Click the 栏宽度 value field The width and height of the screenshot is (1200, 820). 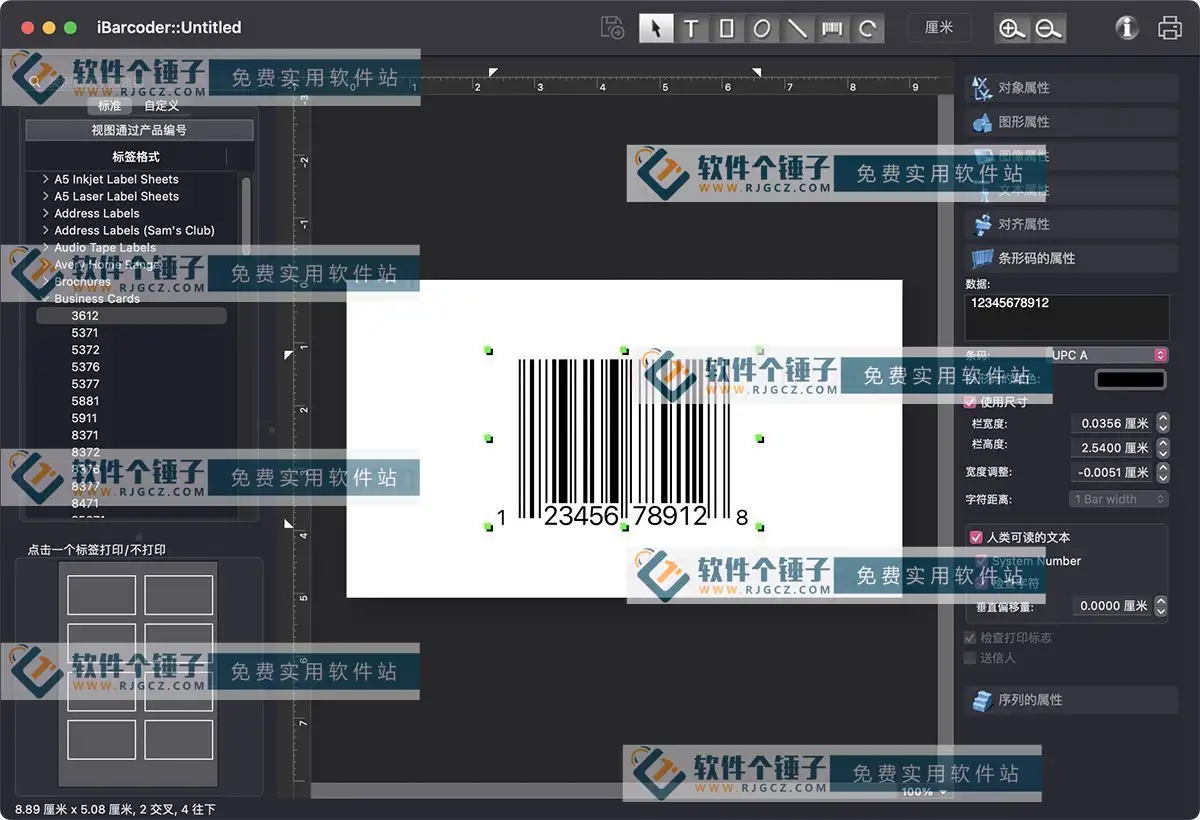point(1111,424)
